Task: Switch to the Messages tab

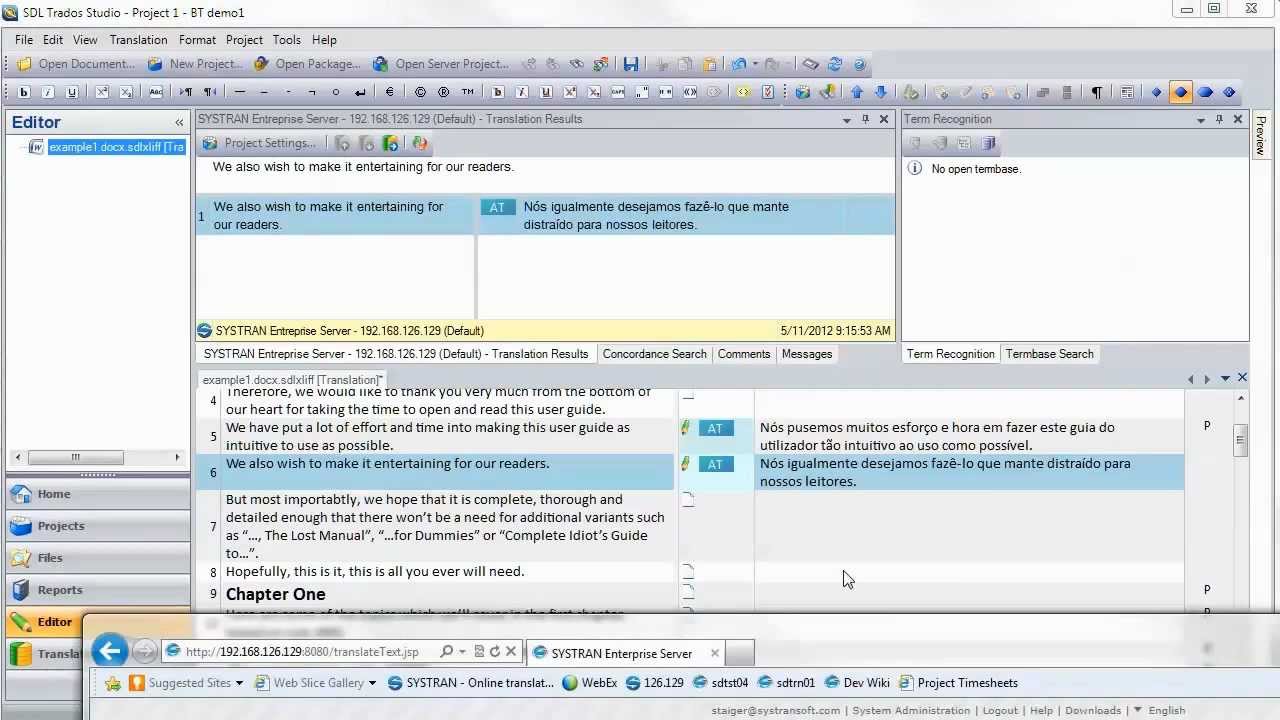Action: coord(807,354)
